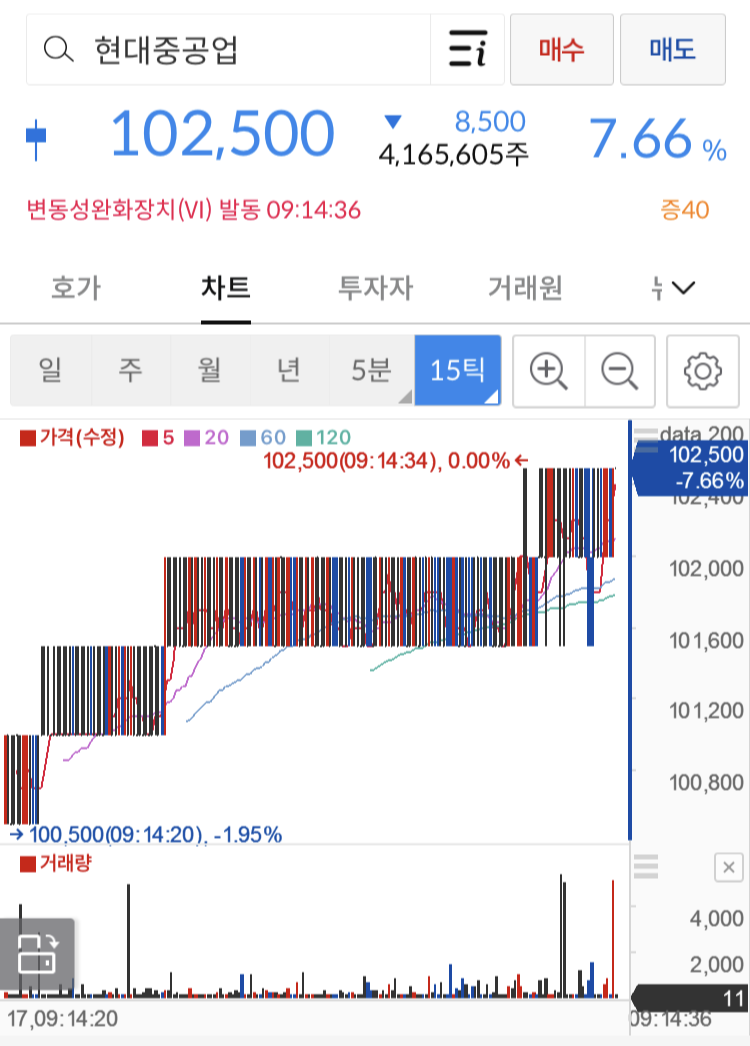The image size is (750, 1046).
Task: Click the 매도 sell button
Action: pos(673,49)
